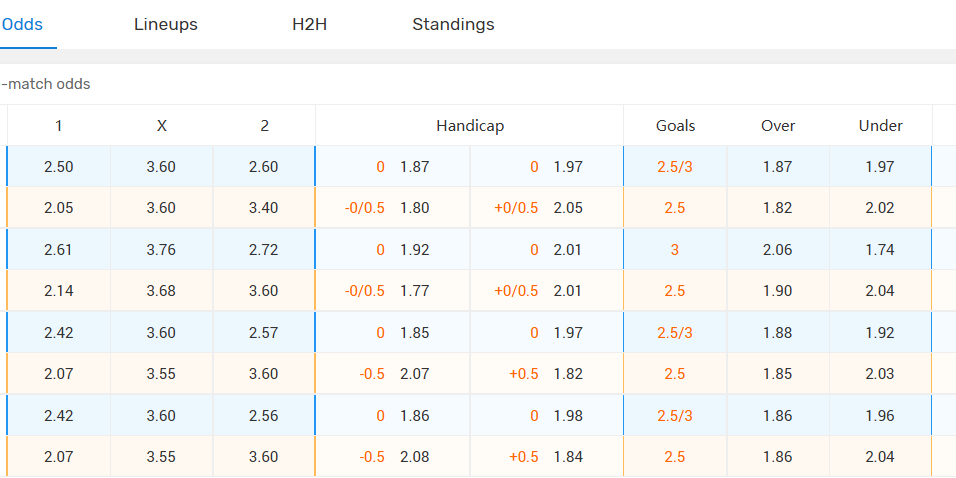Choose Over odds 2.06
Viewport: 956px width, 478px height.
[777, 249]
